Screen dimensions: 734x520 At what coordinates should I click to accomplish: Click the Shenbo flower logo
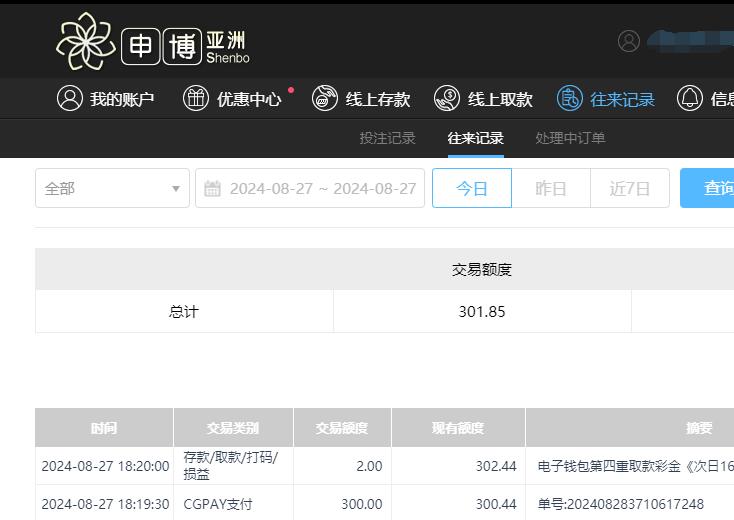86,41
